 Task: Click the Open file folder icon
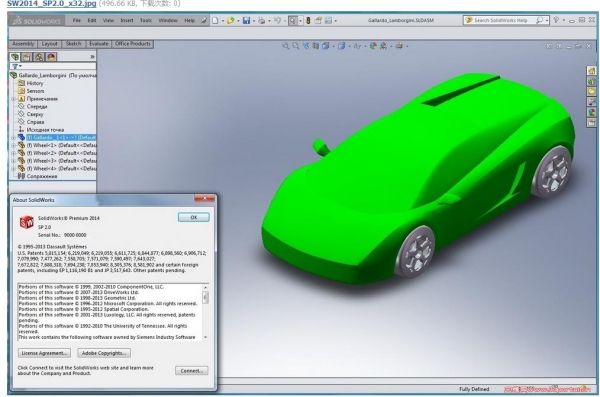pos(230,20)
